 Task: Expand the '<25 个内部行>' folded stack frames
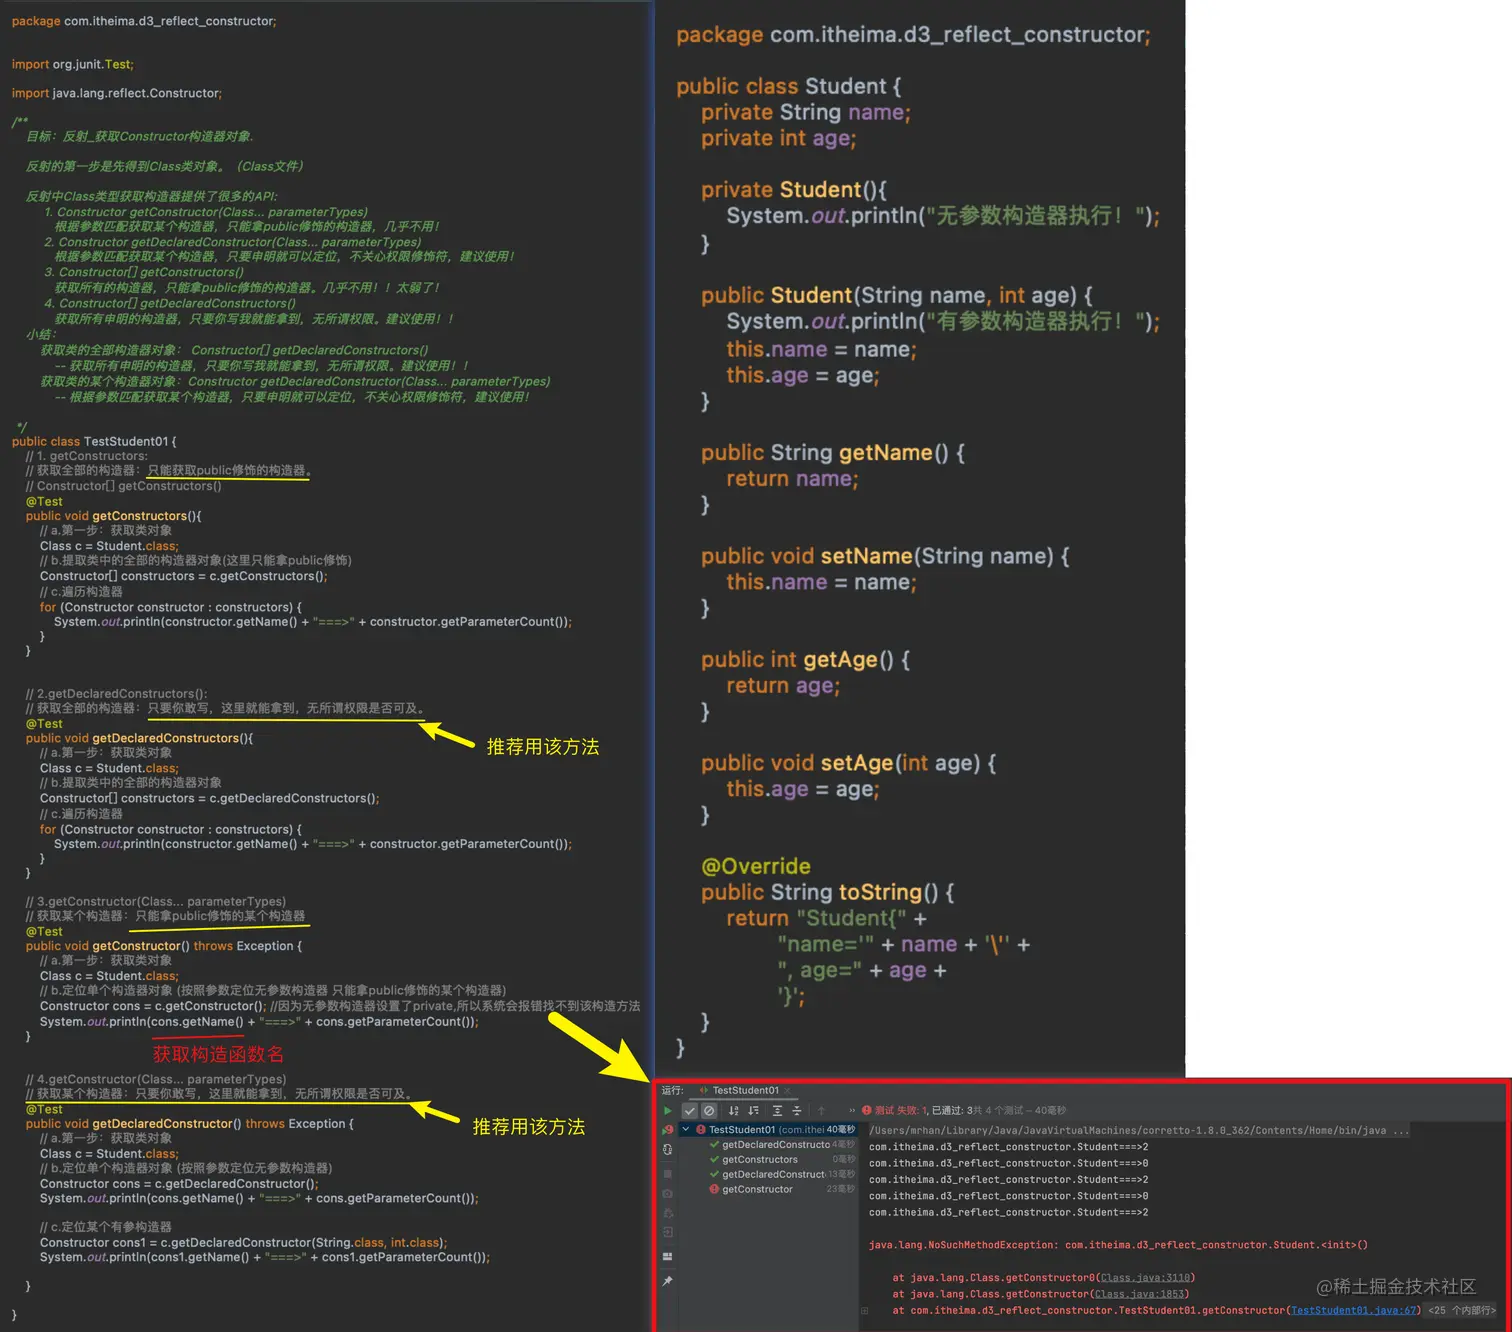coord(1461,1310)
